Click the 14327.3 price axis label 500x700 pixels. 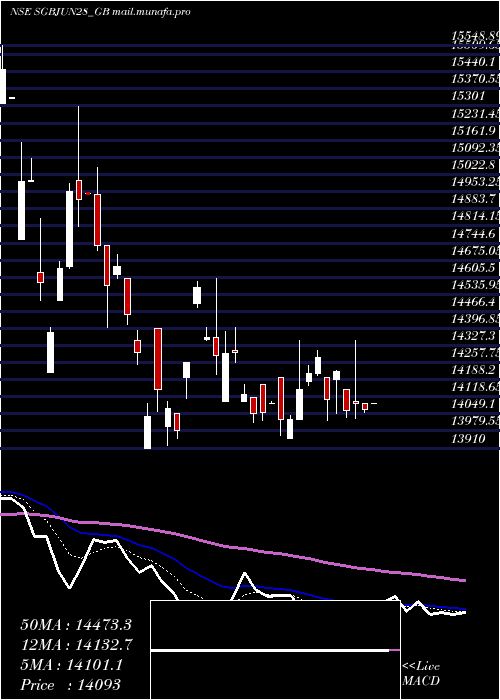473,338
